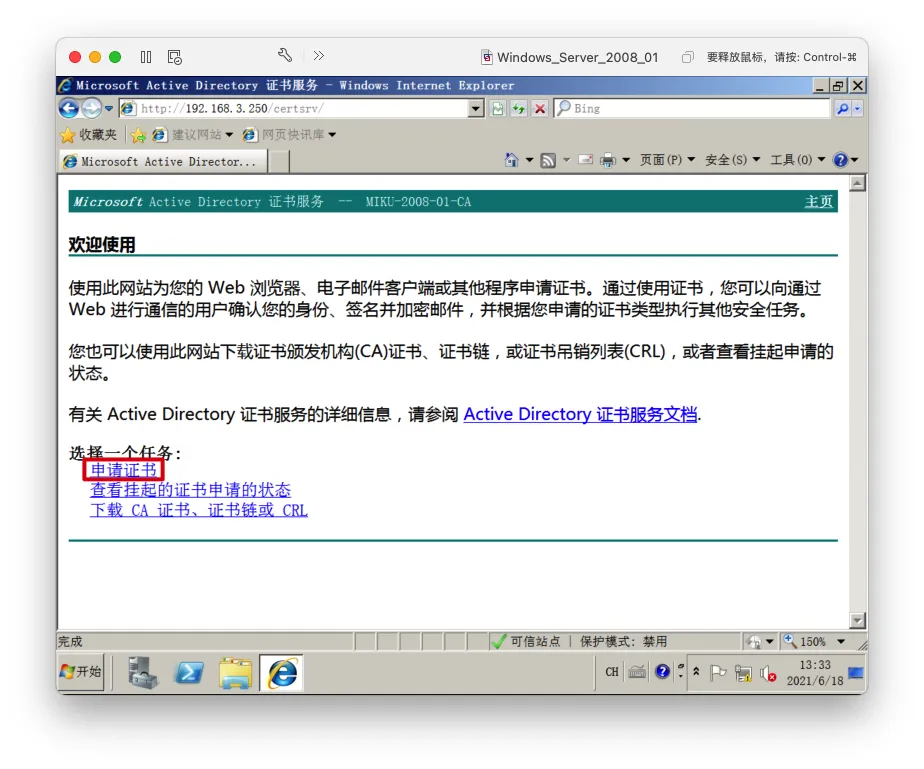
Task: Open the 网页快讯库 web slice gallery
Action: (x=289, y=135)
